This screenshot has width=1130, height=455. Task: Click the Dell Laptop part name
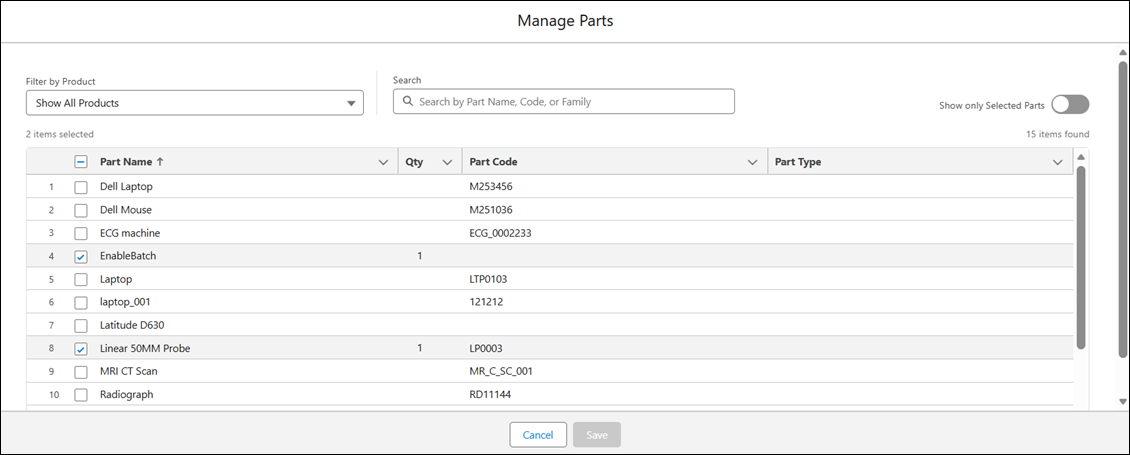126,187
